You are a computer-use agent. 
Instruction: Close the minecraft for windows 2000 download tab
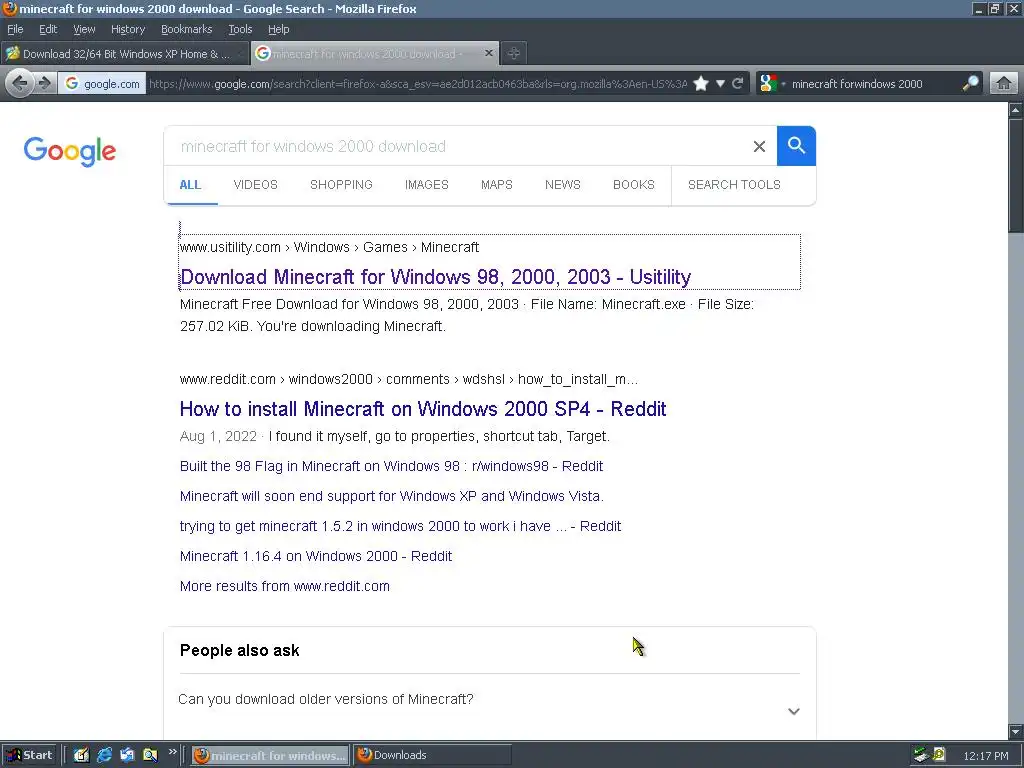[x=488, y=54]
